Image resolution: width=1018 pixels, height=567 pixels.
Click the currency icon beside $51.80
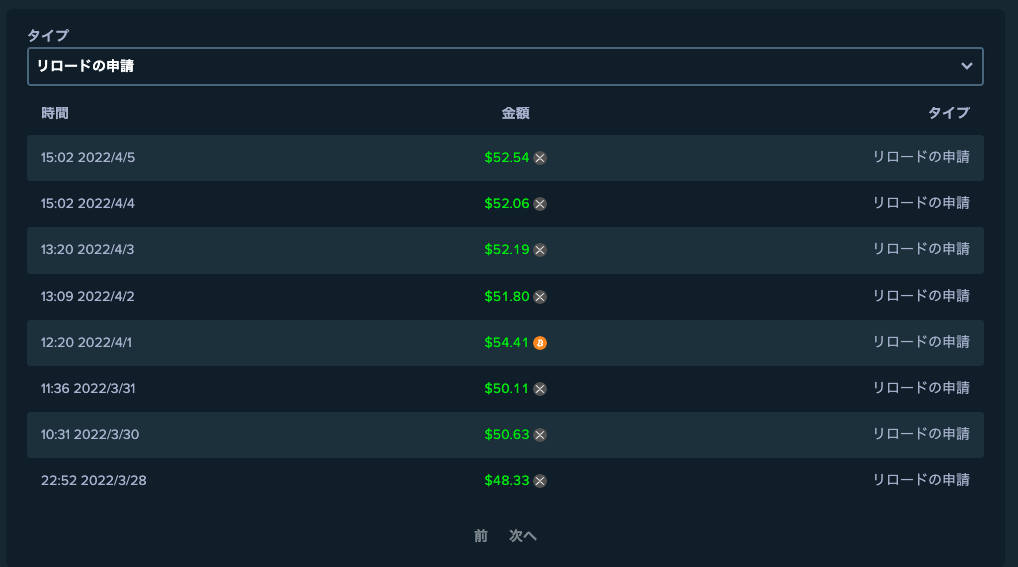[540, 297]
